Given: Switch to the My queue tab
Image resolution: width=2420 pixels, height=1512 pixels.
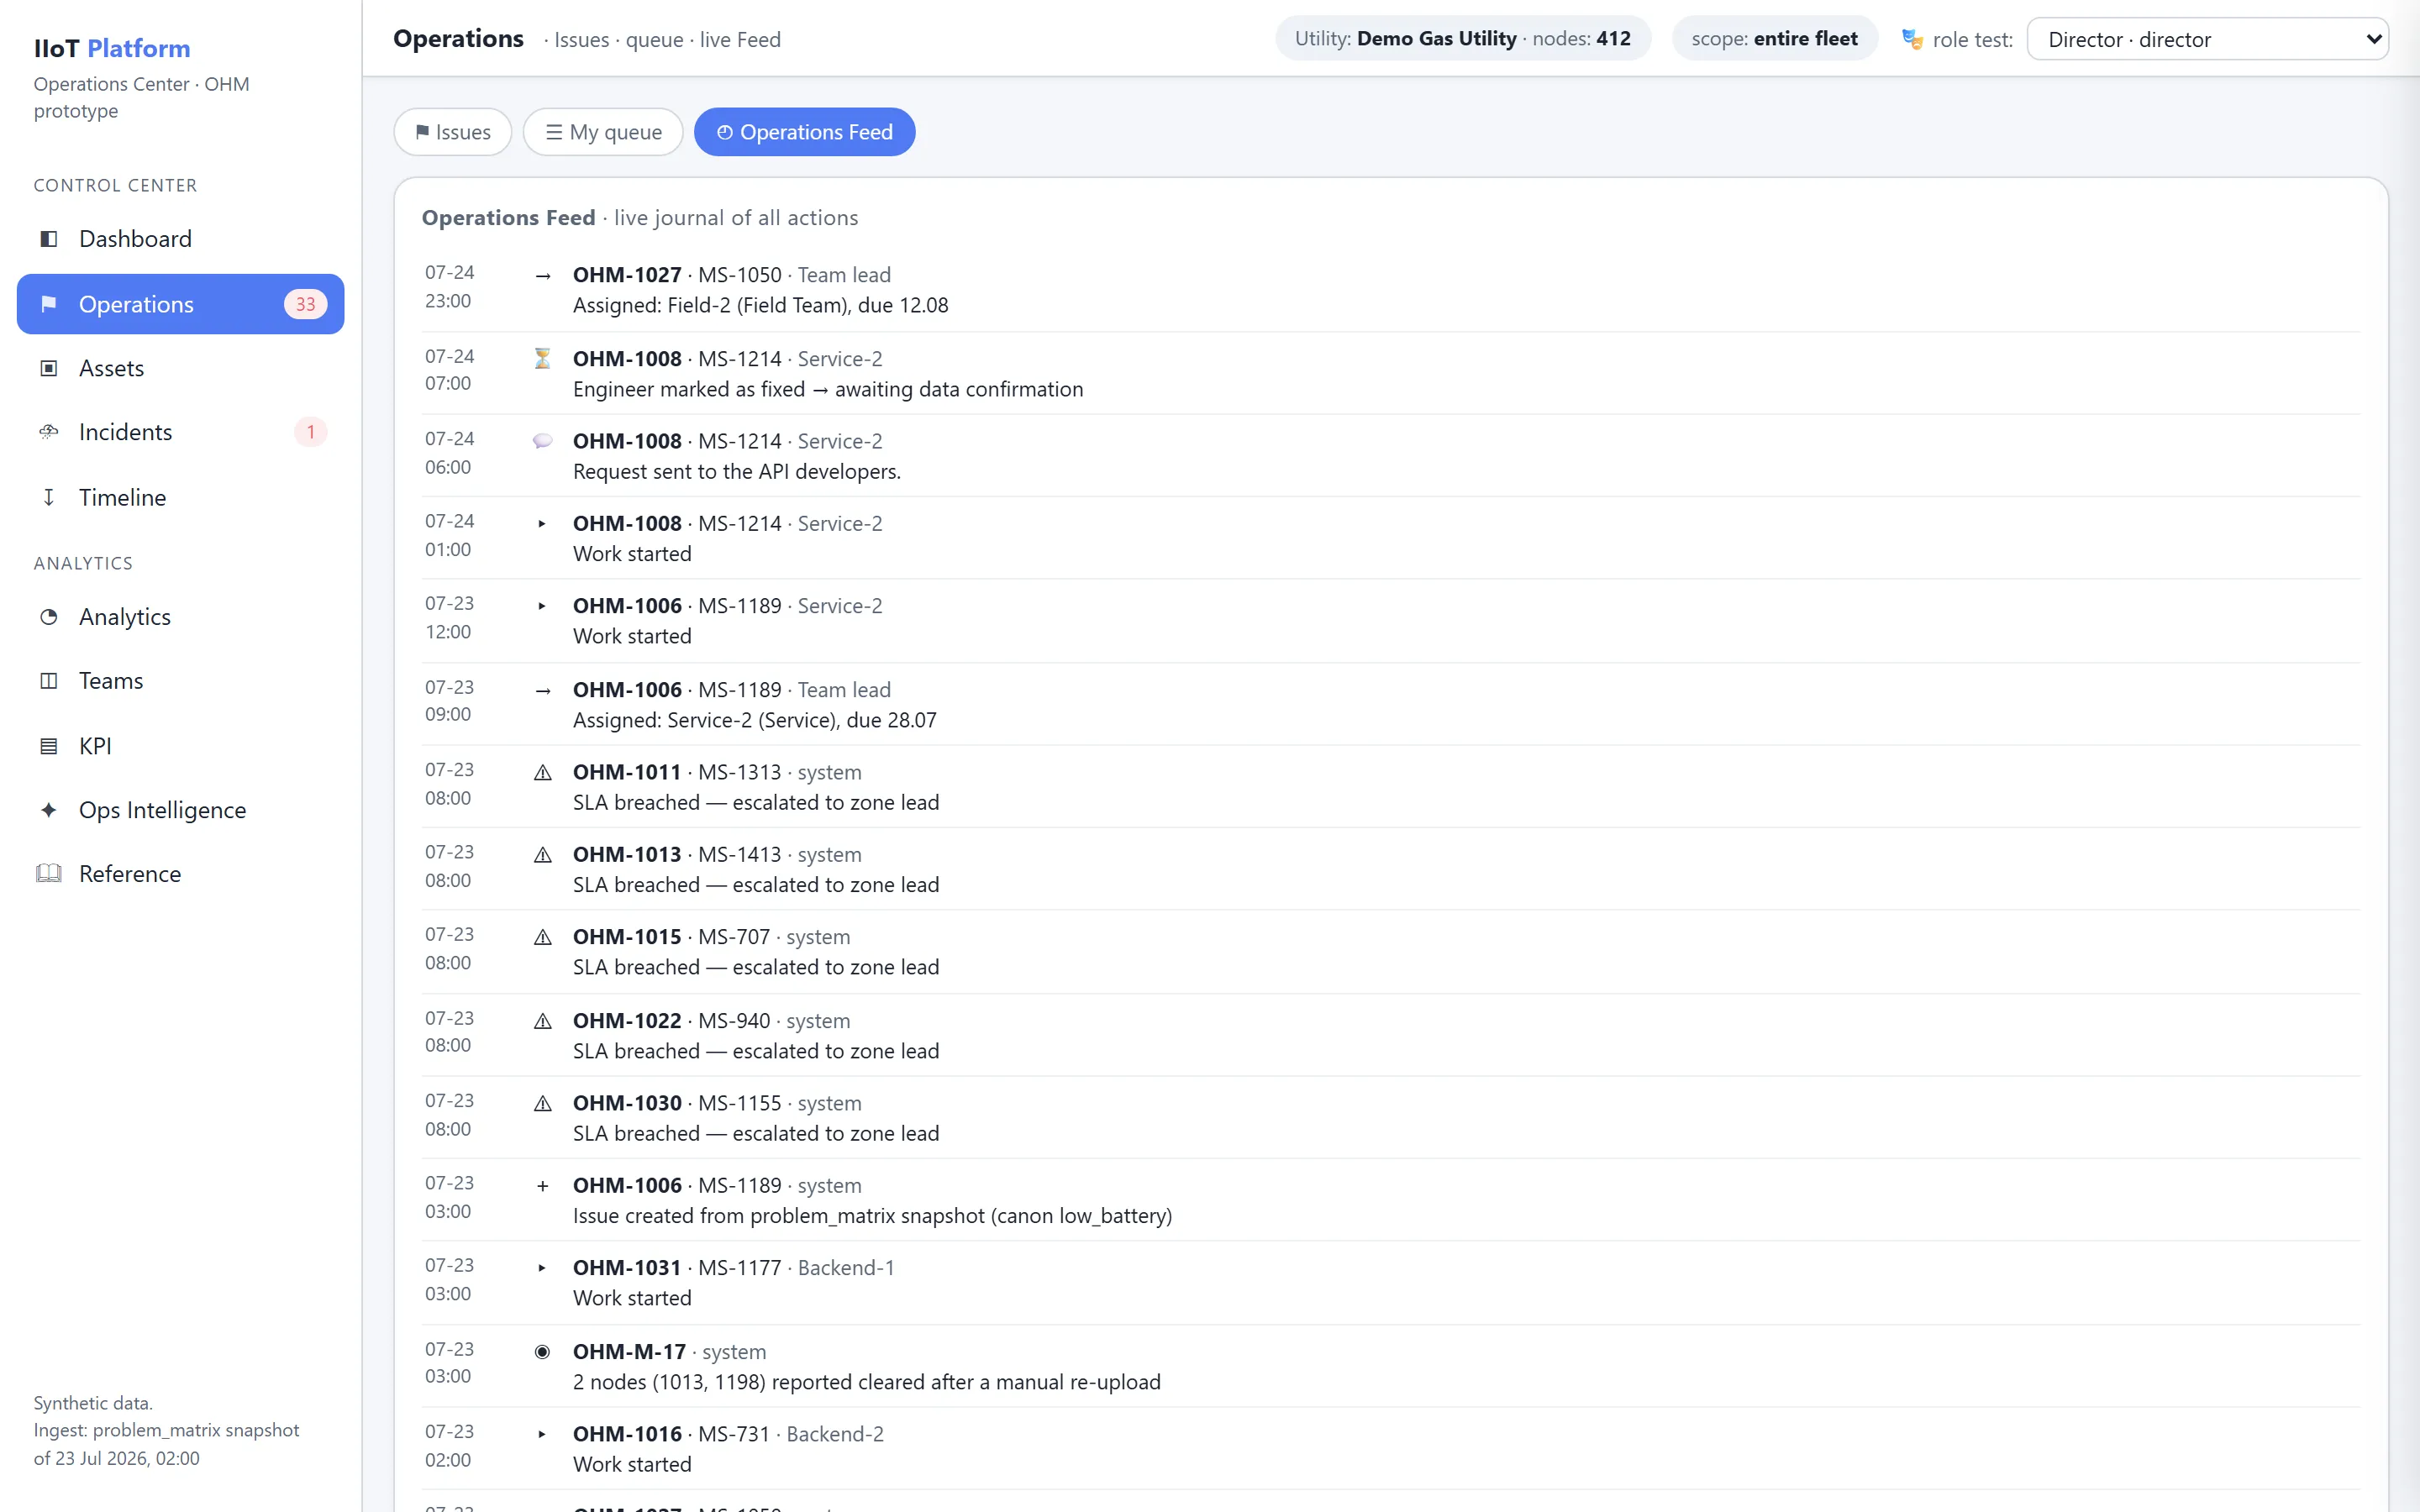Looking at the screenshot, I should pyautogui.click(x=603, y=132).
